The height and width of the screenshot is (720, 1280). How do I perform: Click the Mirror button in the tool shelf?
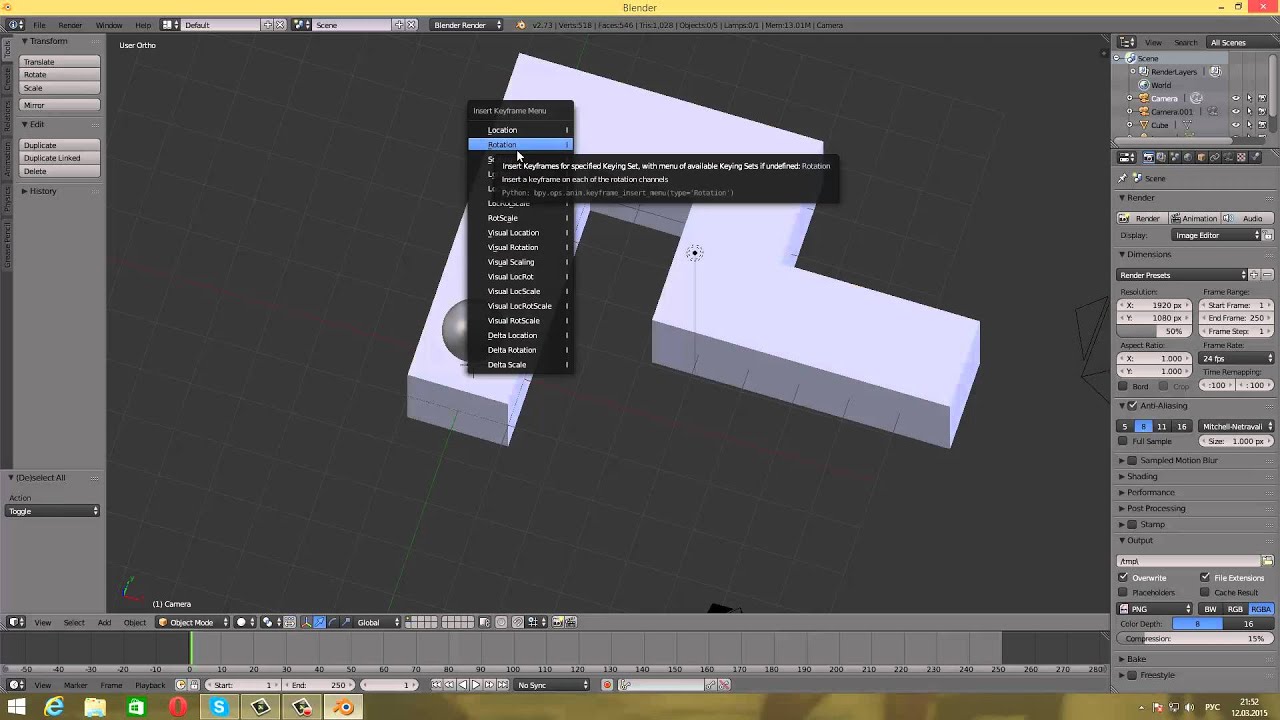coord(60,105)
